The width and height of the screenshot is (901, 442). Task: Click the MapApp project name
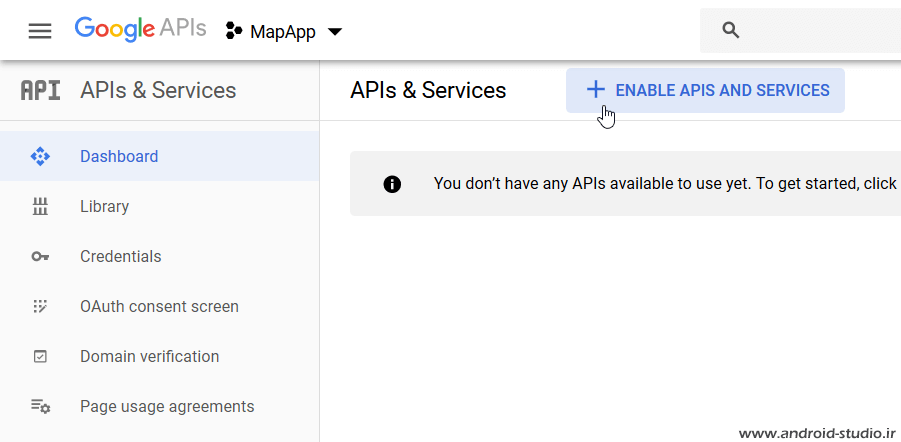[x=283, y=32]
